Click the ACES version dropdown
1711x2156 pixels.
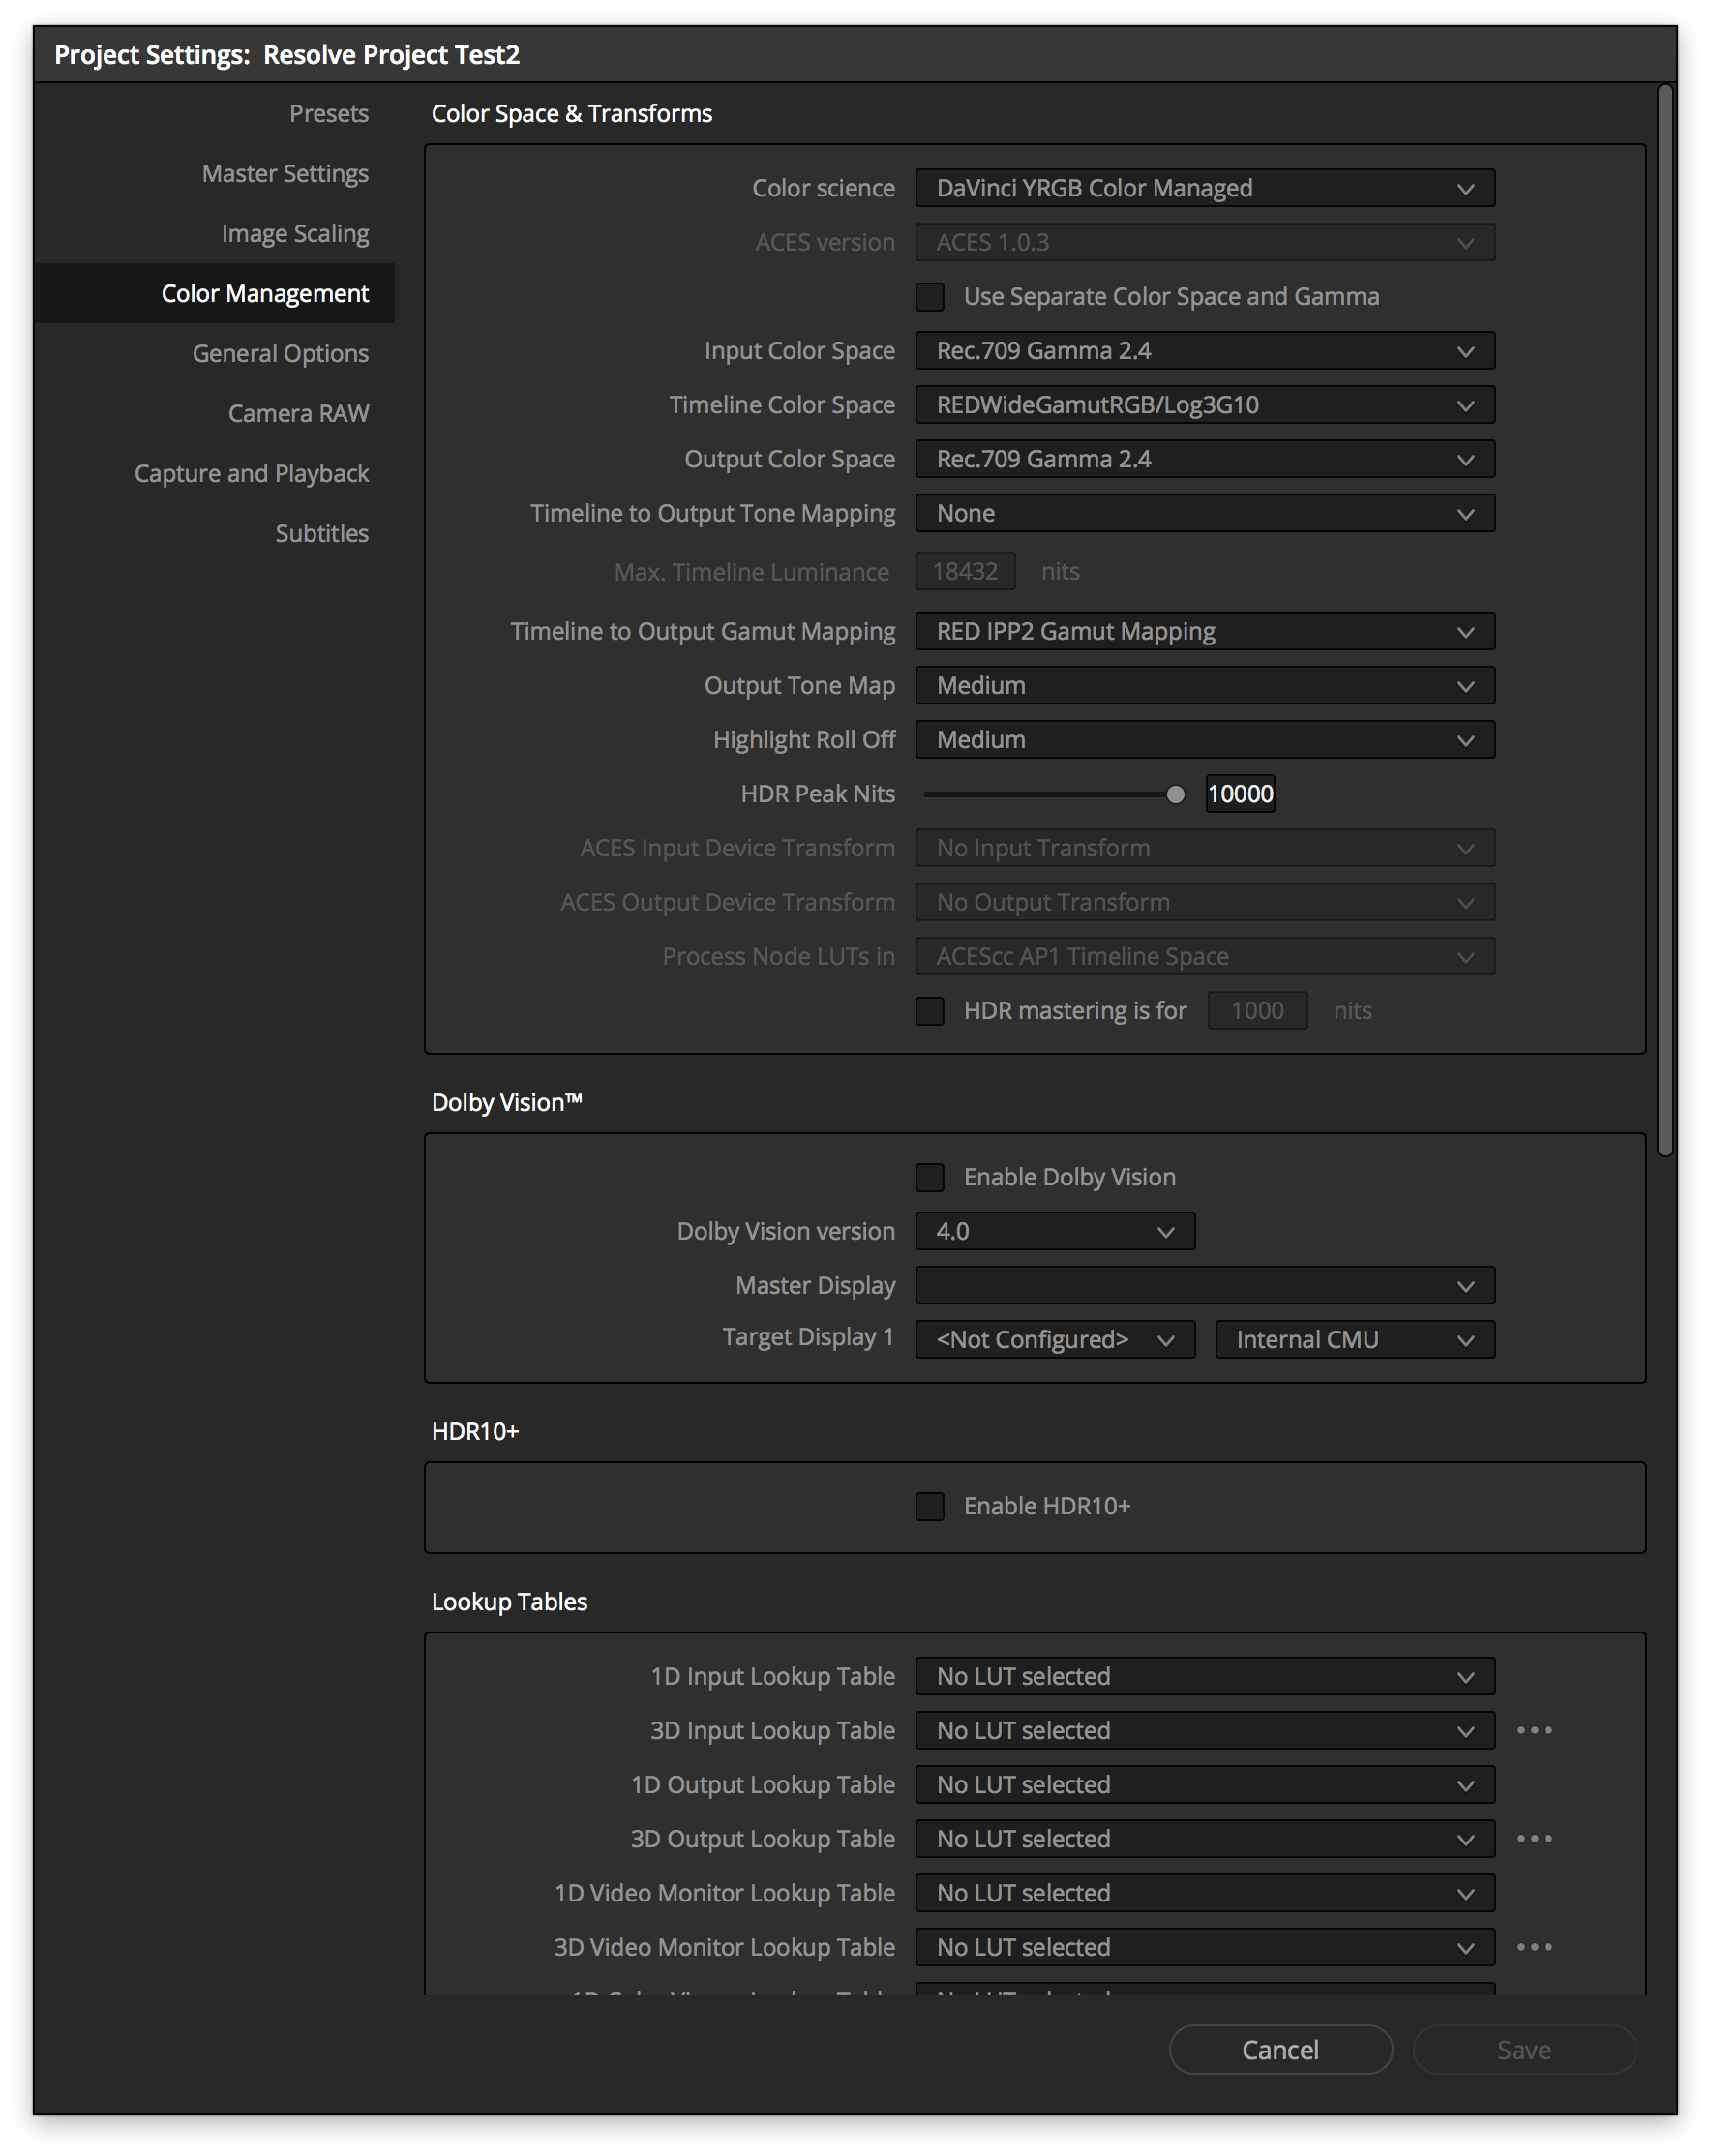(1205, 242)
